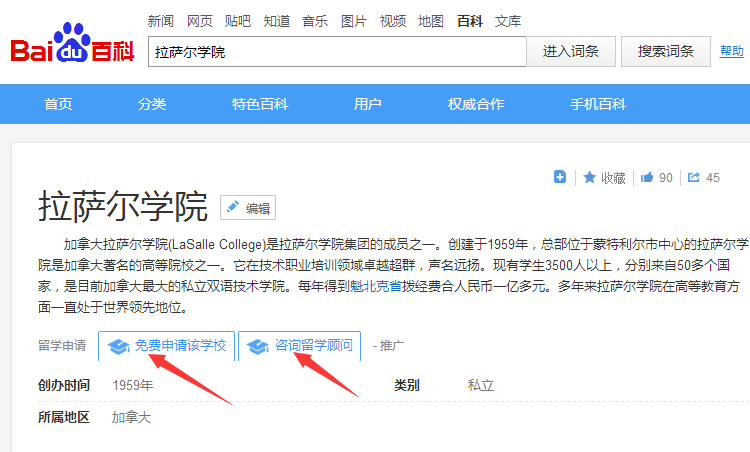The image size is (750, 452).
Task: Click the 留学申请 label
Action: point(62,345)
